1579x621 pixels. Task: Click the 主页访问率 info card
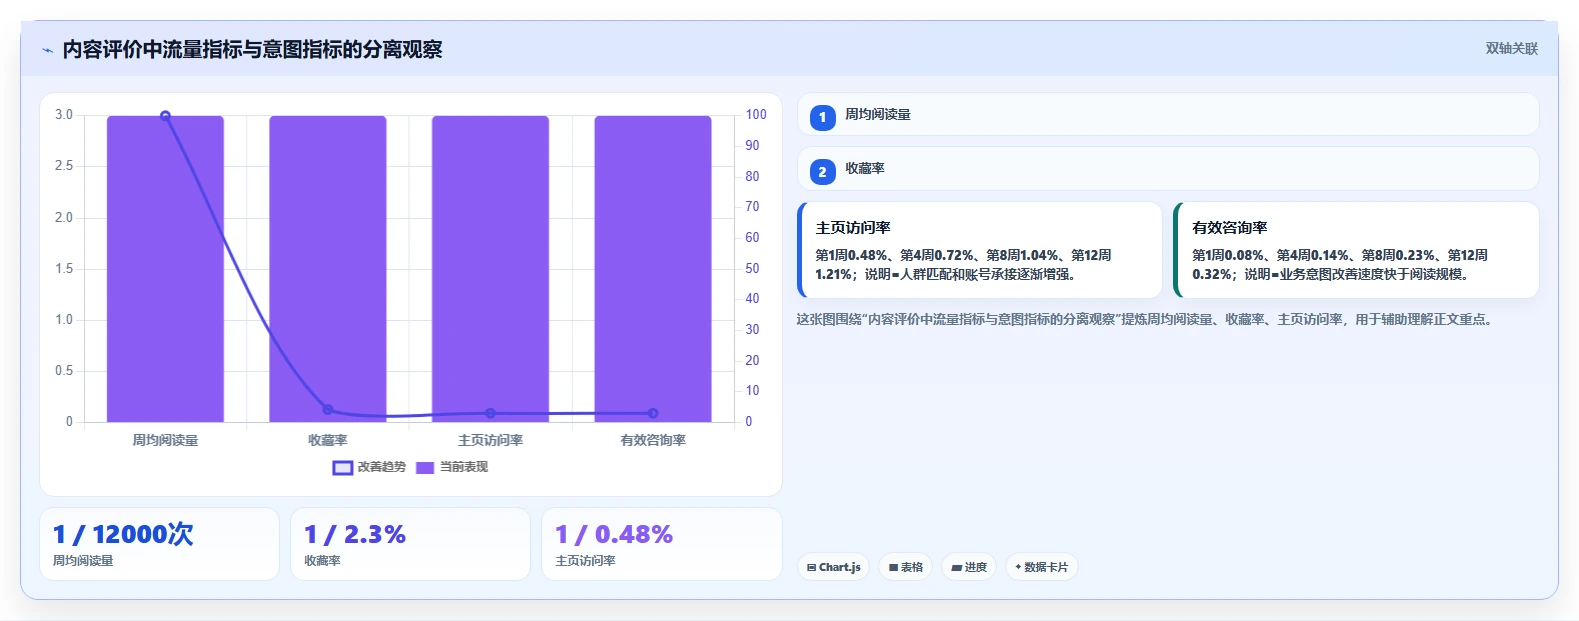979,250
